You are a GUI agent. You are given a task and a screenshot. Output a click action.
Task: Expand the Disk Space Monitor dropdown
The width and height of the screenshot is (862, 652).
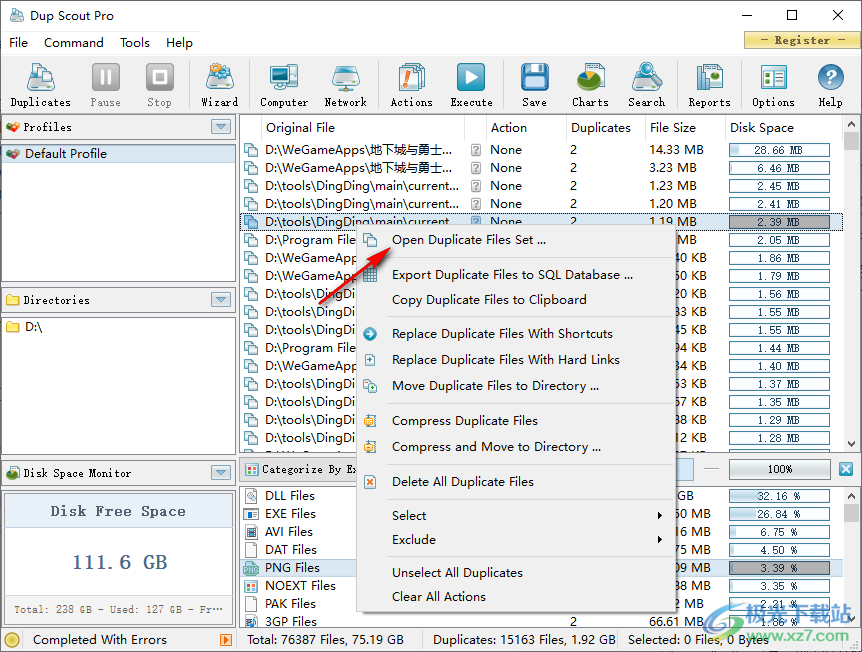click(x=221, y=472)
